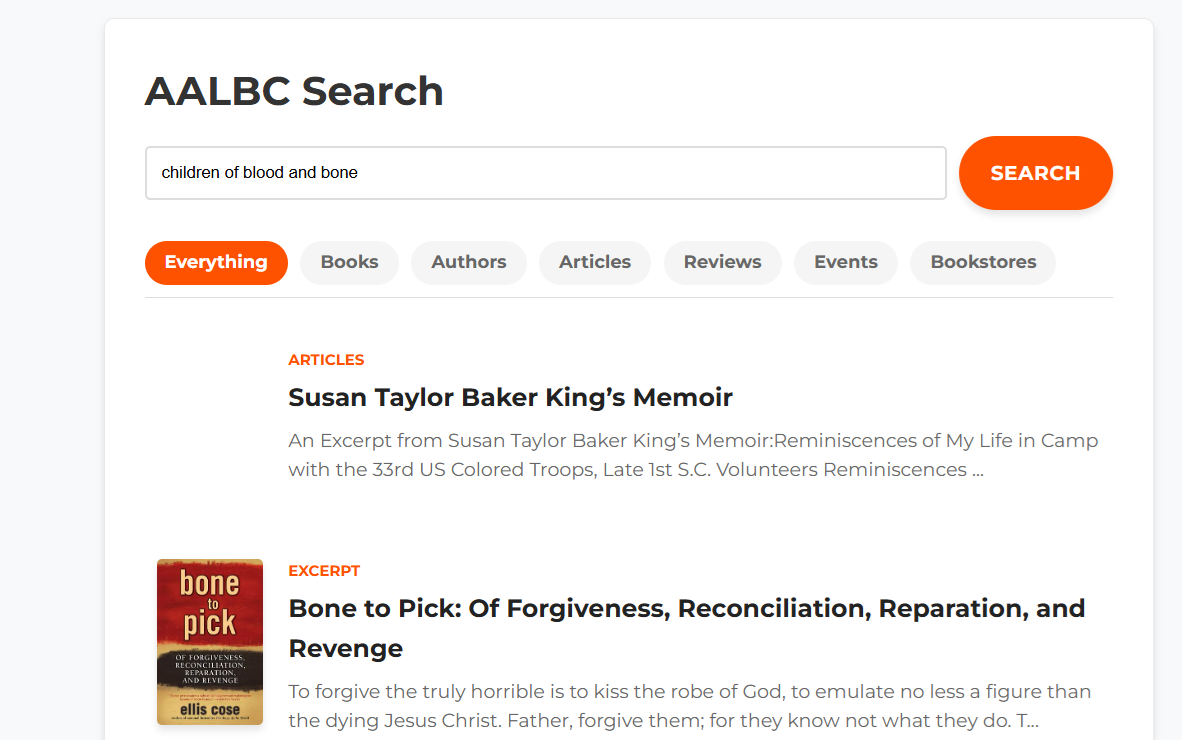The width and height of the screenshot is (1182, 740).
Task: Click the orange SEARCH button
Action: click(x=1035, y=173)
